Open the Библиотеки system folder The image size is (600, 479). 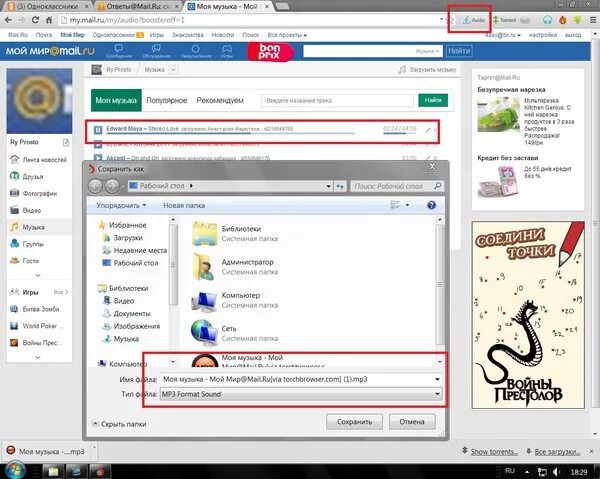point(236,233)
